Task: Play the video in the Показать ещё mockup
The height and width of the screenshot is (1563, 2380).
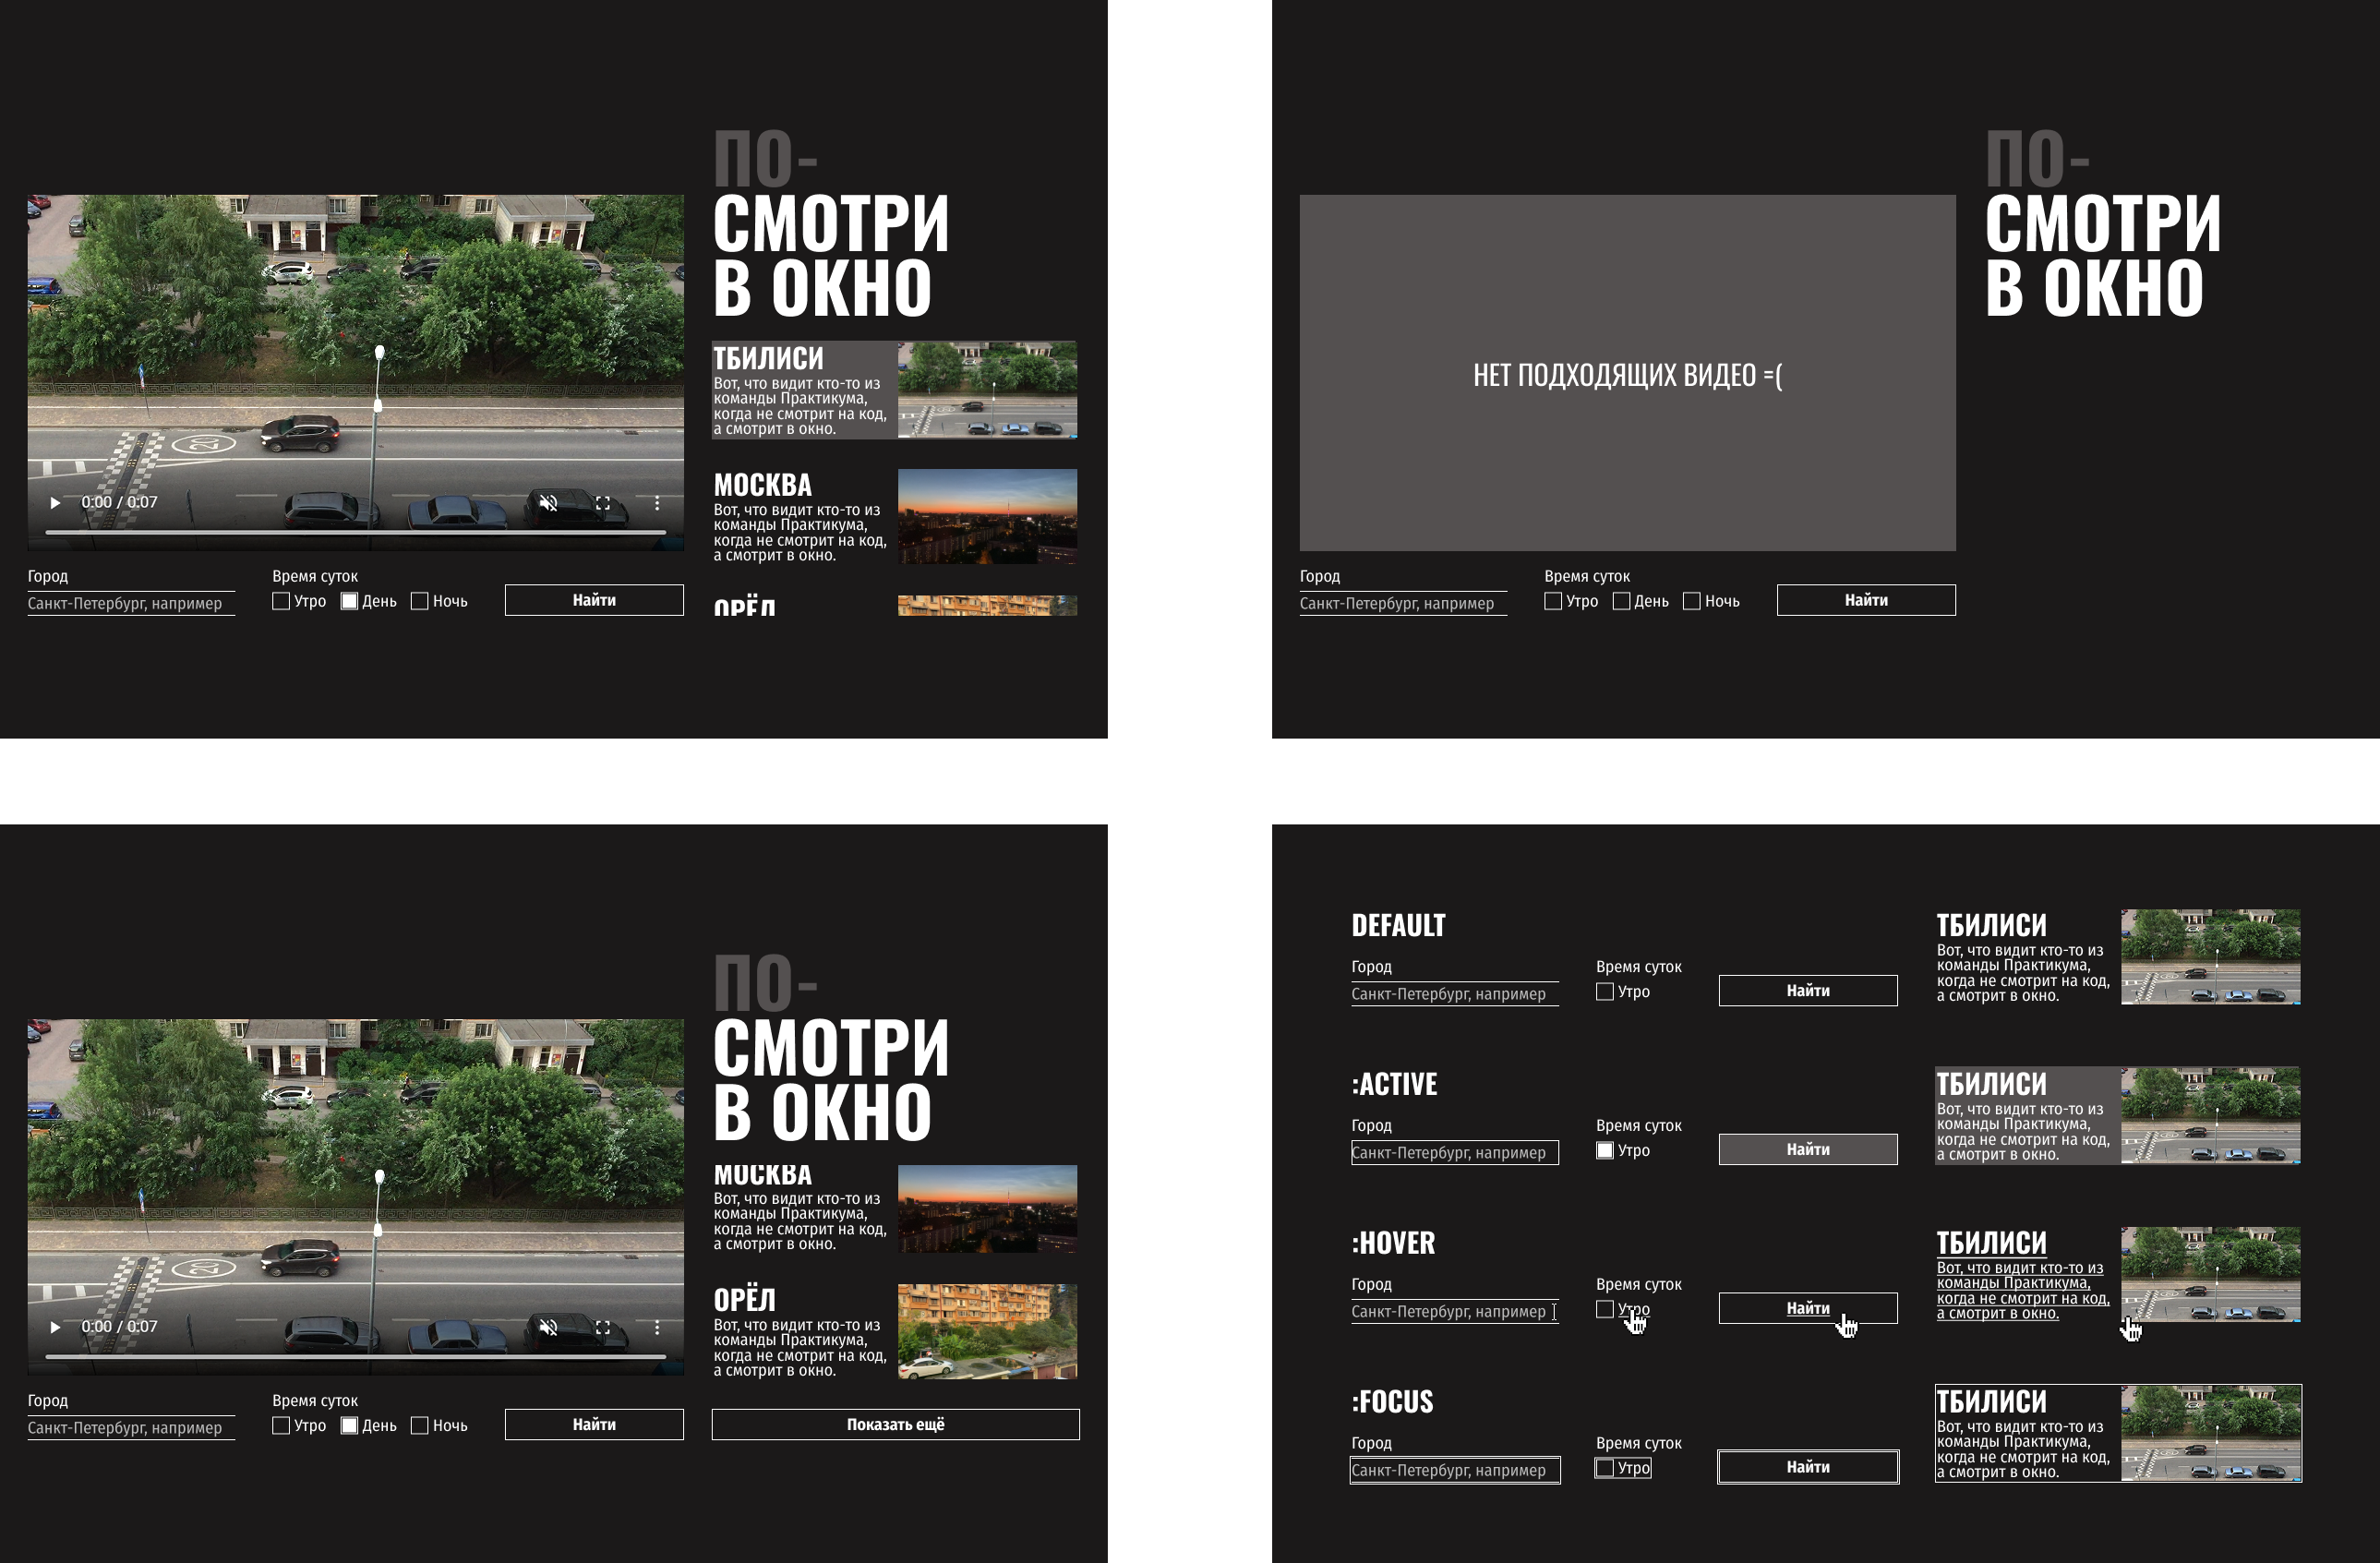Action: click(x=55, y=1327)
